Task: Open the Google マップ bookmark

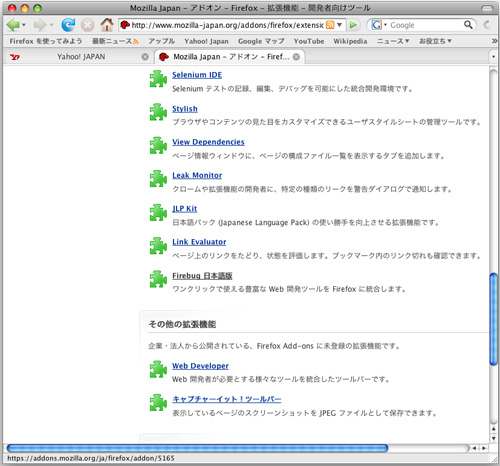Action: pyautogui.click(x=261, y=41)
